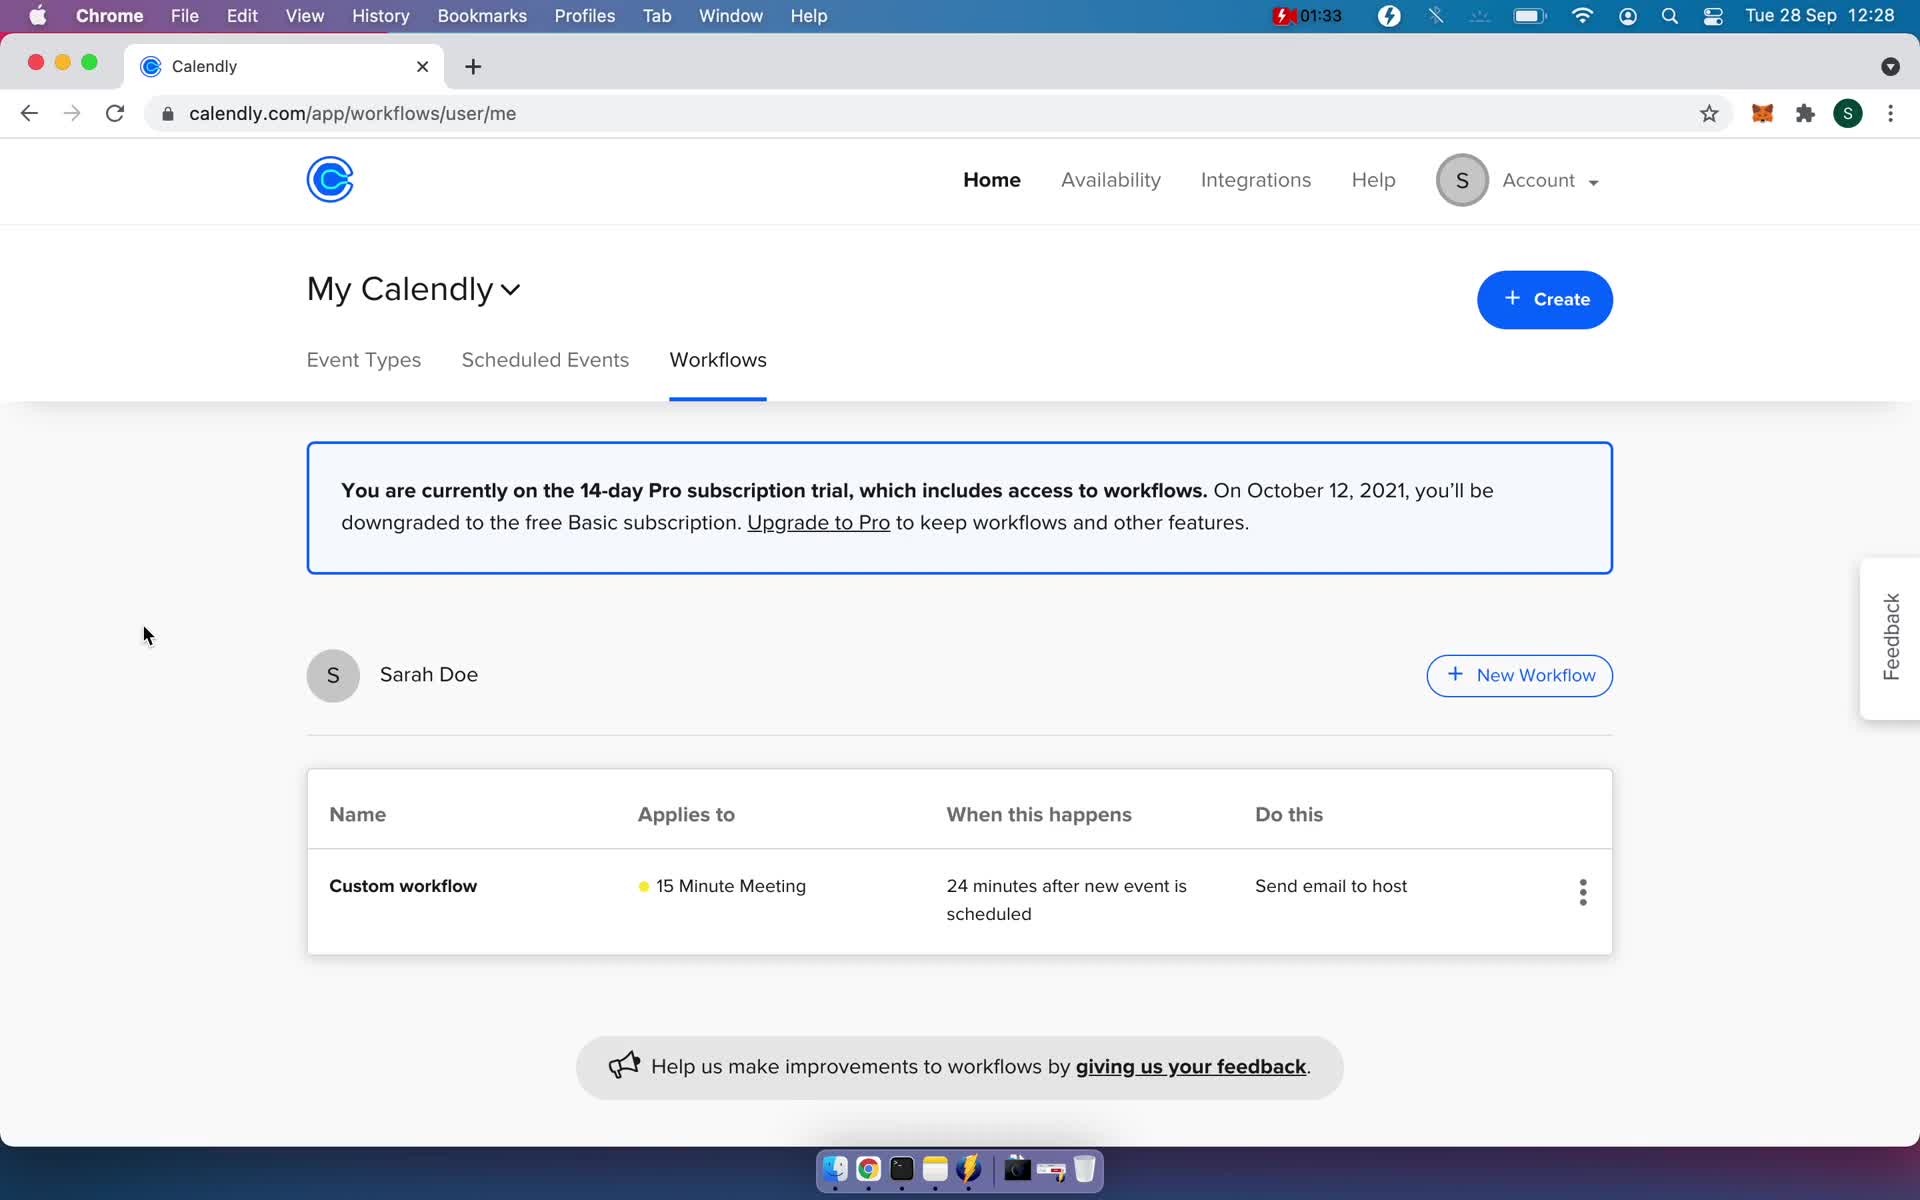Open Chrome from the dock
Image resolution: width=1920 pixels, height=1200 pixels.
tap(868, 1169)
